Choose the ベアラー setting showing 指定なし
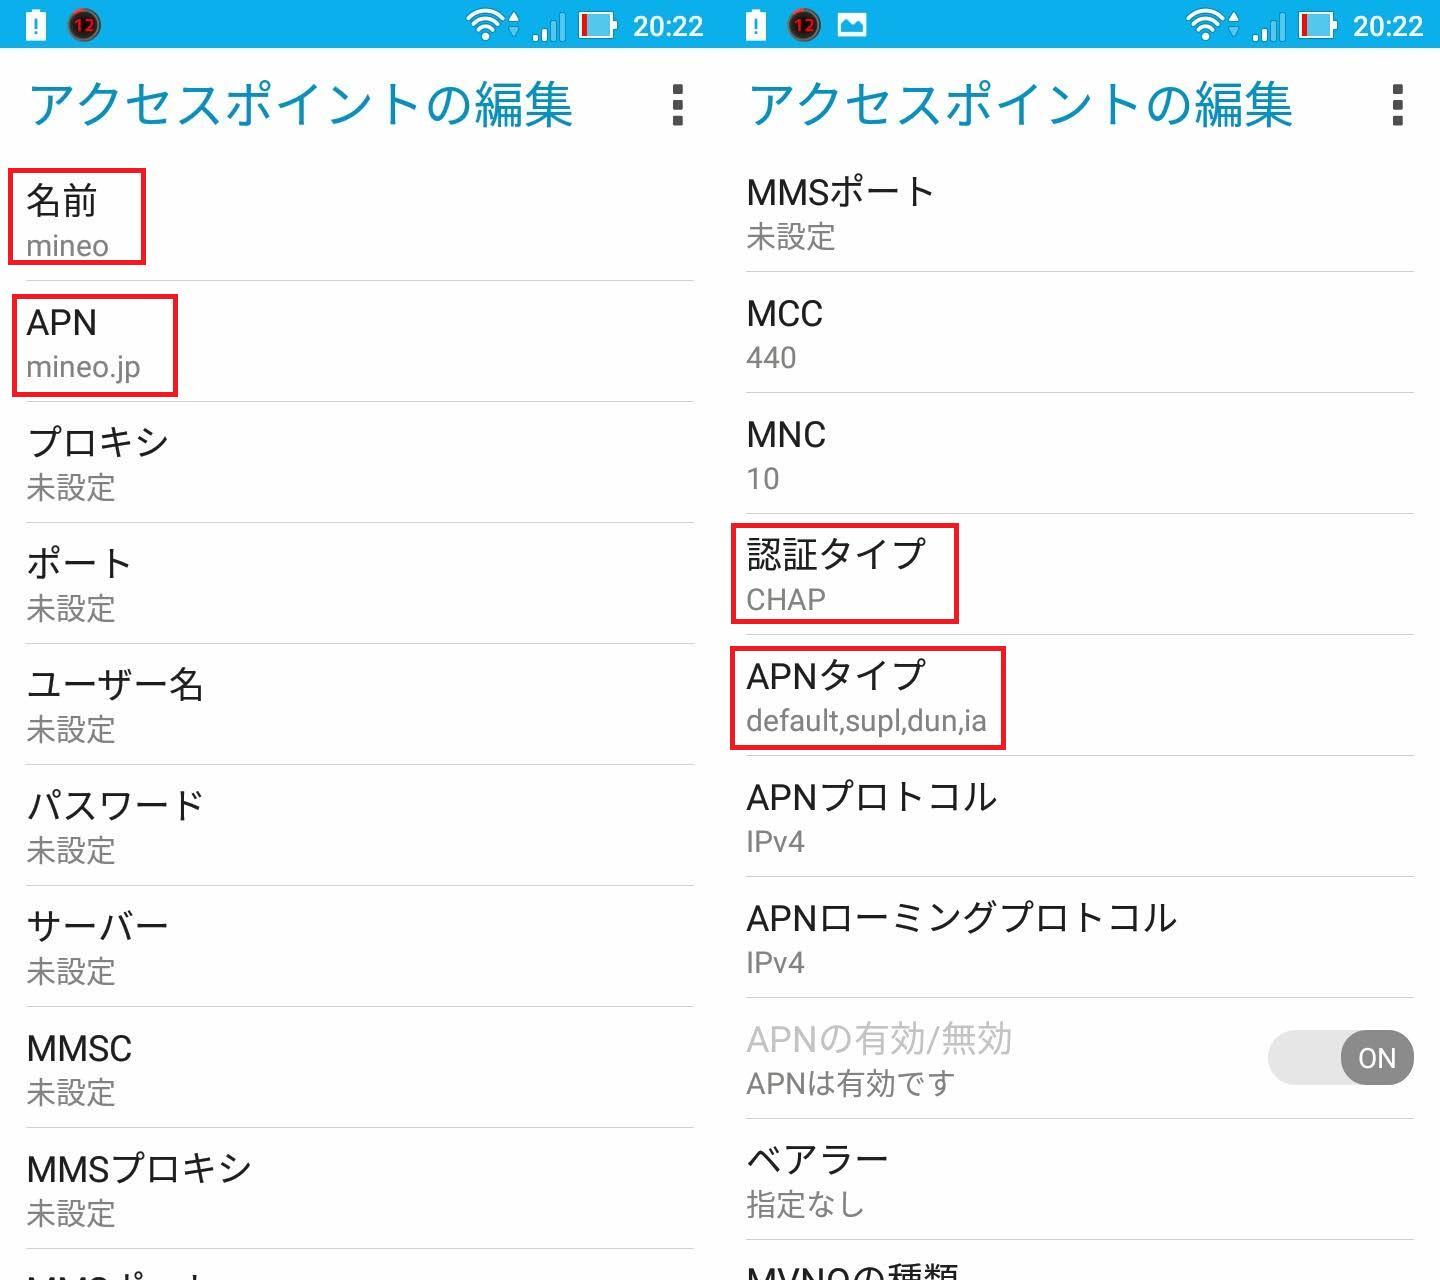Screen dimensions: 1440x1280 (x=1080, y=1180)
